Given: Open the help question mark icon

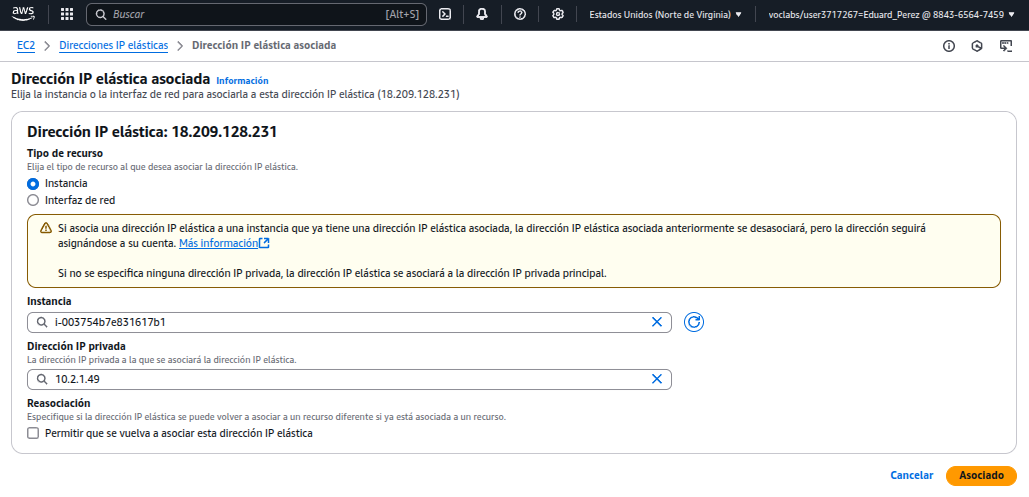Looking at the screenshot, I should click(x=519, y=15).
